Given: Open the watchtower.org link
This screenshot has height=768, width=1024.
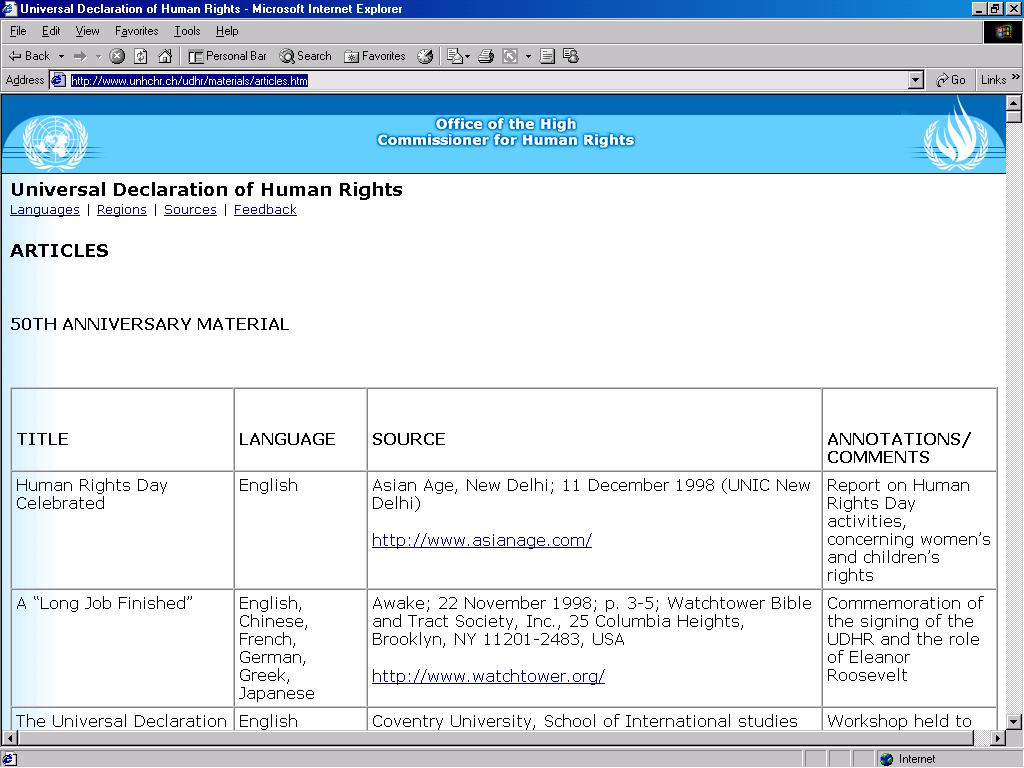Looking at the screenshot, I should tap(488, 676).
